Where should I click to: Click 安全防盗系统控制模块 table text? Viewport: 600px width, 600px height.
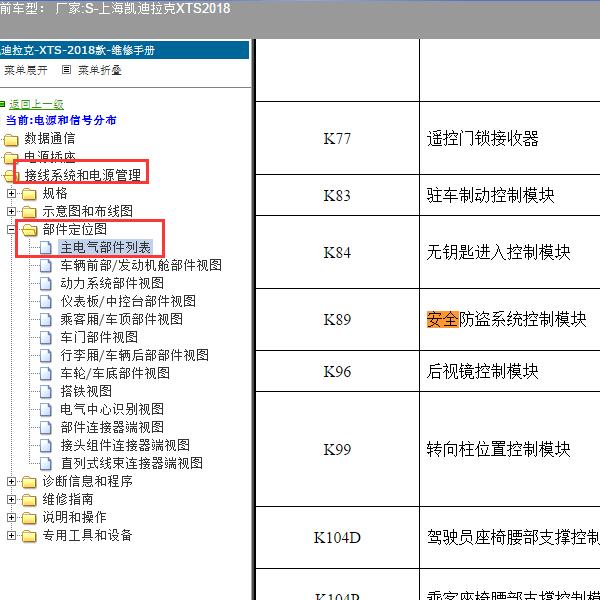(x=507, y=319)
